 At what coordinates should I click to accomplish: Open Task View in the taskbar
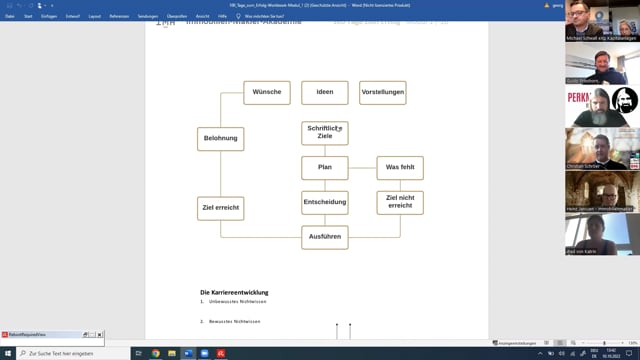coord(139,353)
